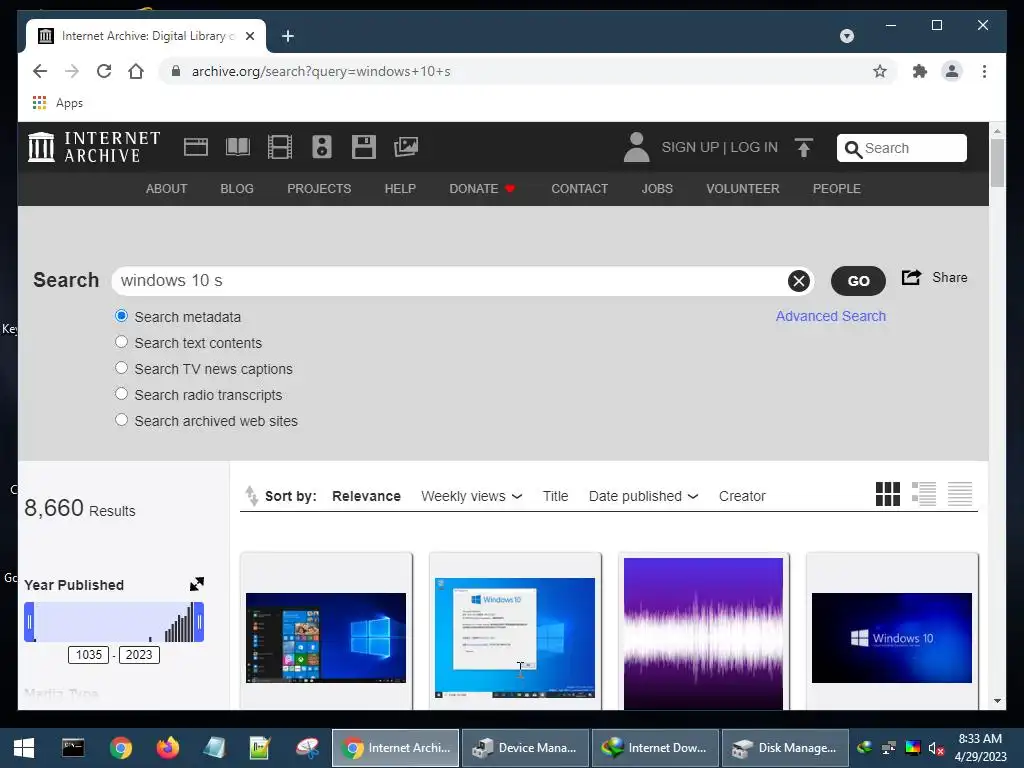Click the user avatar icon
Image resolution: width=1024 pixels, height=768 pixels.
636,147
